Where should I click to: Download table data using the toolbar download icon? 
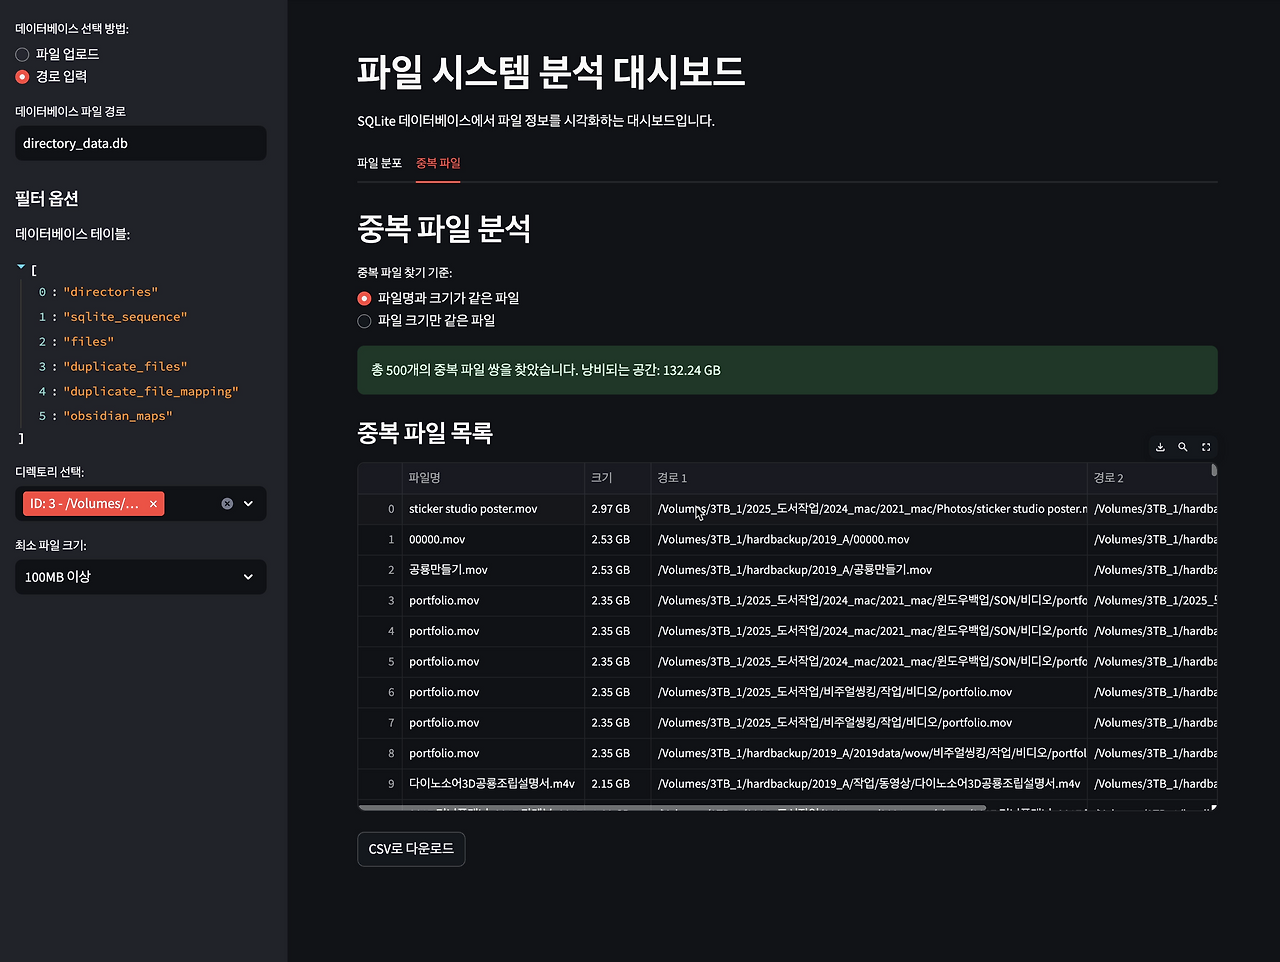point(1160,447)
